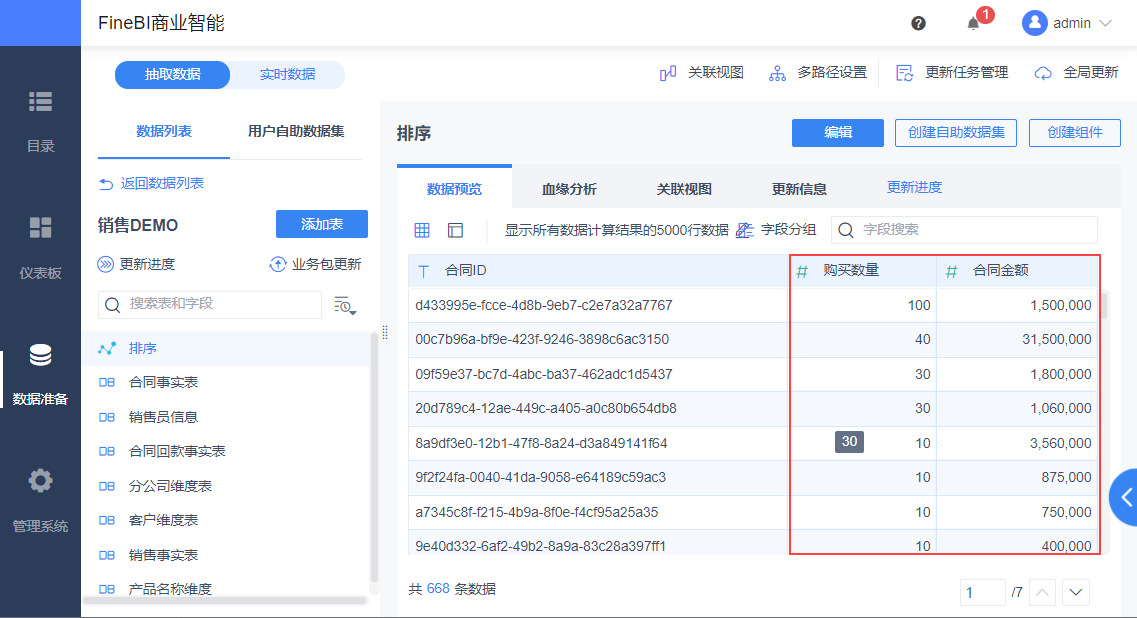Viewport: 1137px width, 618px height.
Task: Click the numeric type icon of 购买数量
Action: coord(802,271)
